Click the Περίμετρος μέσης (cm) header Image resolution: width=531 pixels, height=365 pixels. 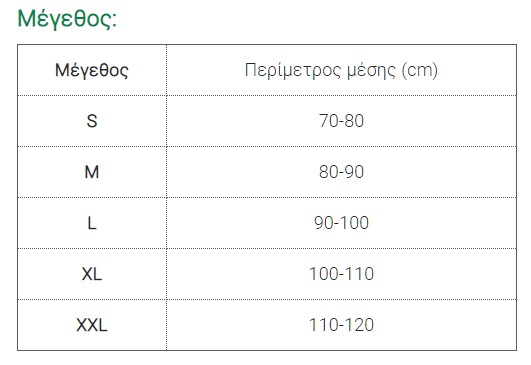point(341,70)
